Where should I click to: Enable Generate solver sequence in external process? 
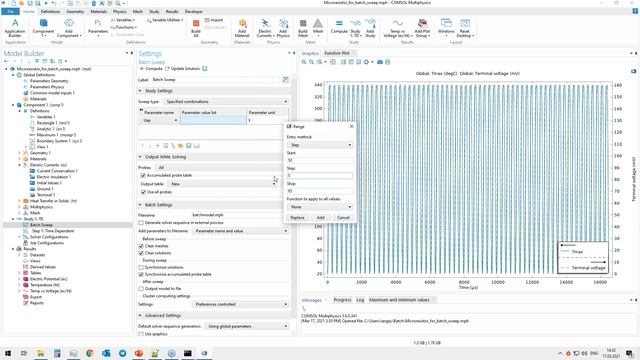(x=141, y=223)
